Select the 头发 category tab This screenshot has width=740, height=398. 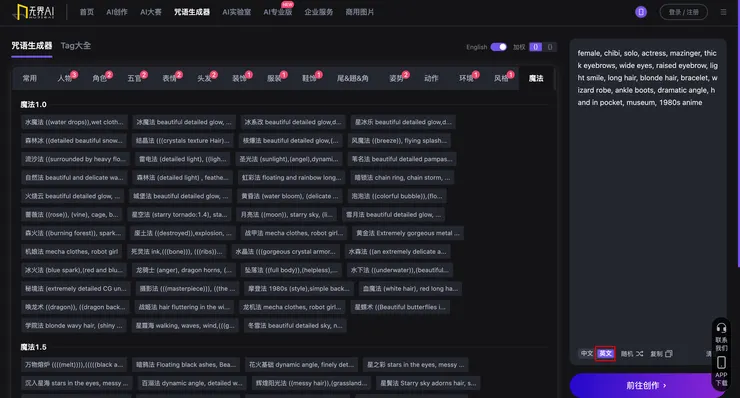[x=205, y=78]
